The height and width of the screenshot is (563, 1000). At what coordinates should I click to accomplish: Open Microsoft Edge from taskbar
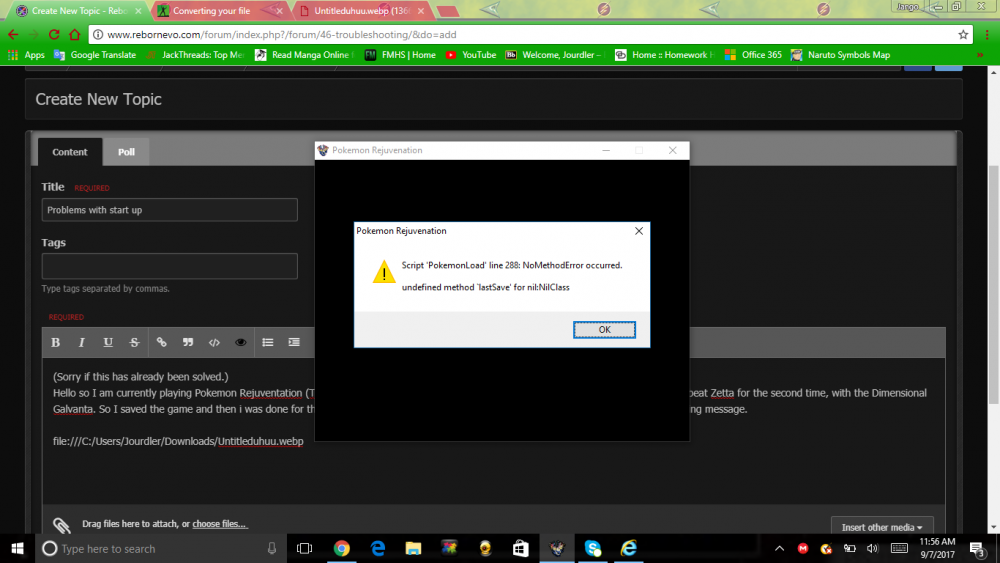coord(378,548)
